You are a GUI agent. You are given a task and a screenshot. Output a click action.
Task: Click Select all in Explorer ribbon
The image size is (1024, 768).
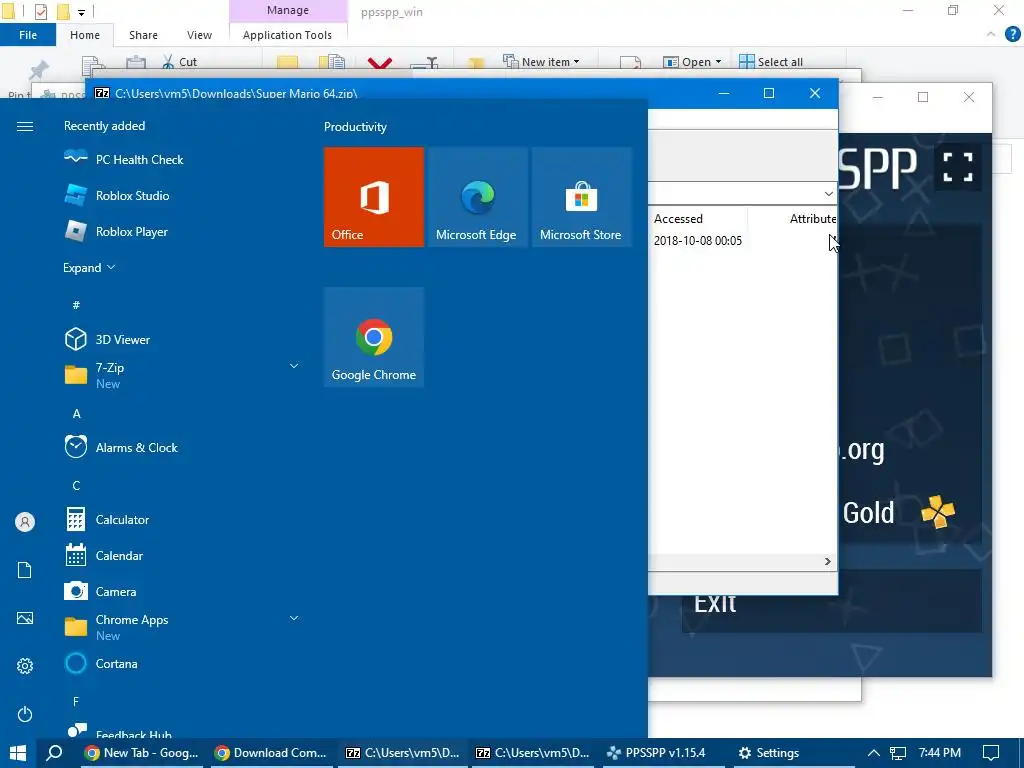point(771,62)
